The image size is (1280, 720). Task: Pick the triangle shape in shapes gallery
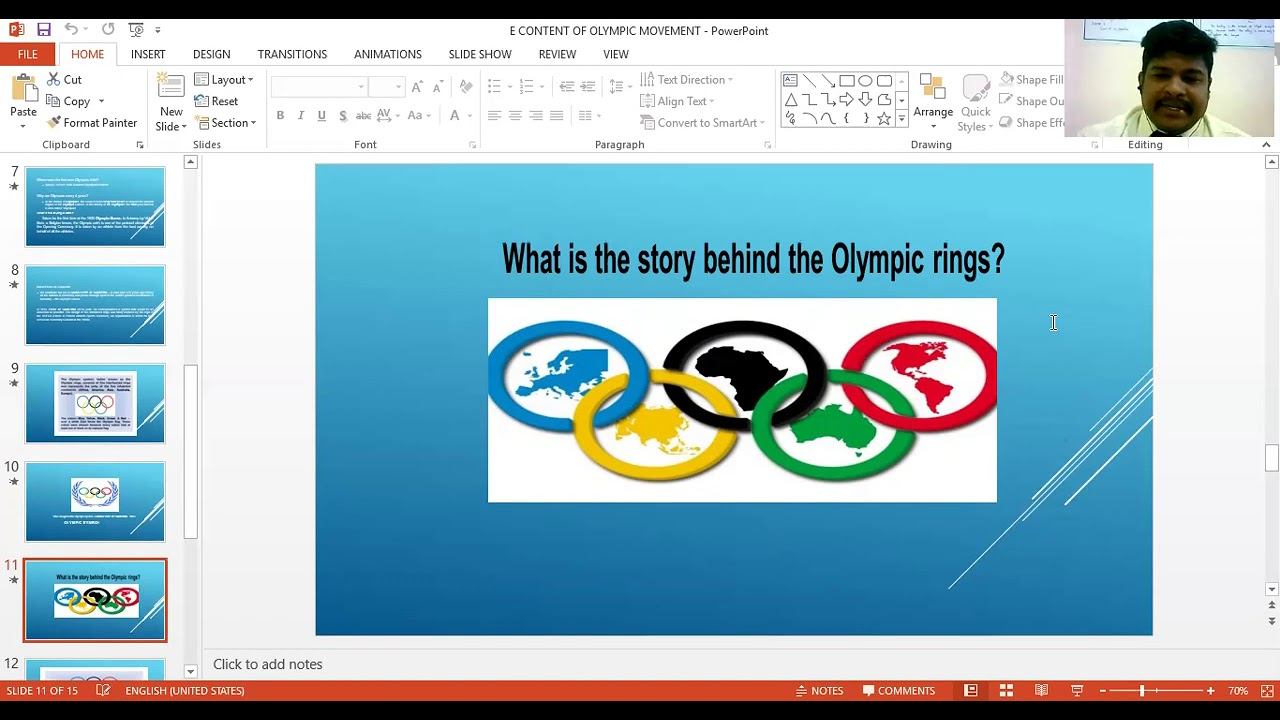coord(791,100)
